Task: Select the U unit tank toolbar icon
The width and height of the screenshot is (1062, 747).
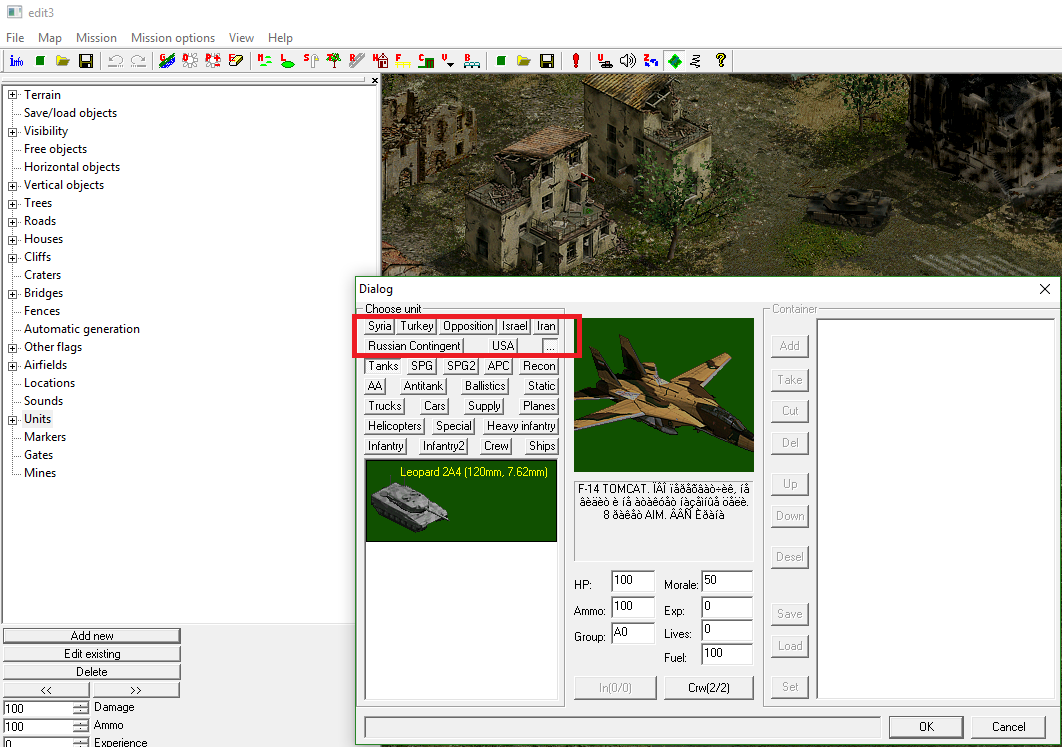Action: [x=604, y=61]
